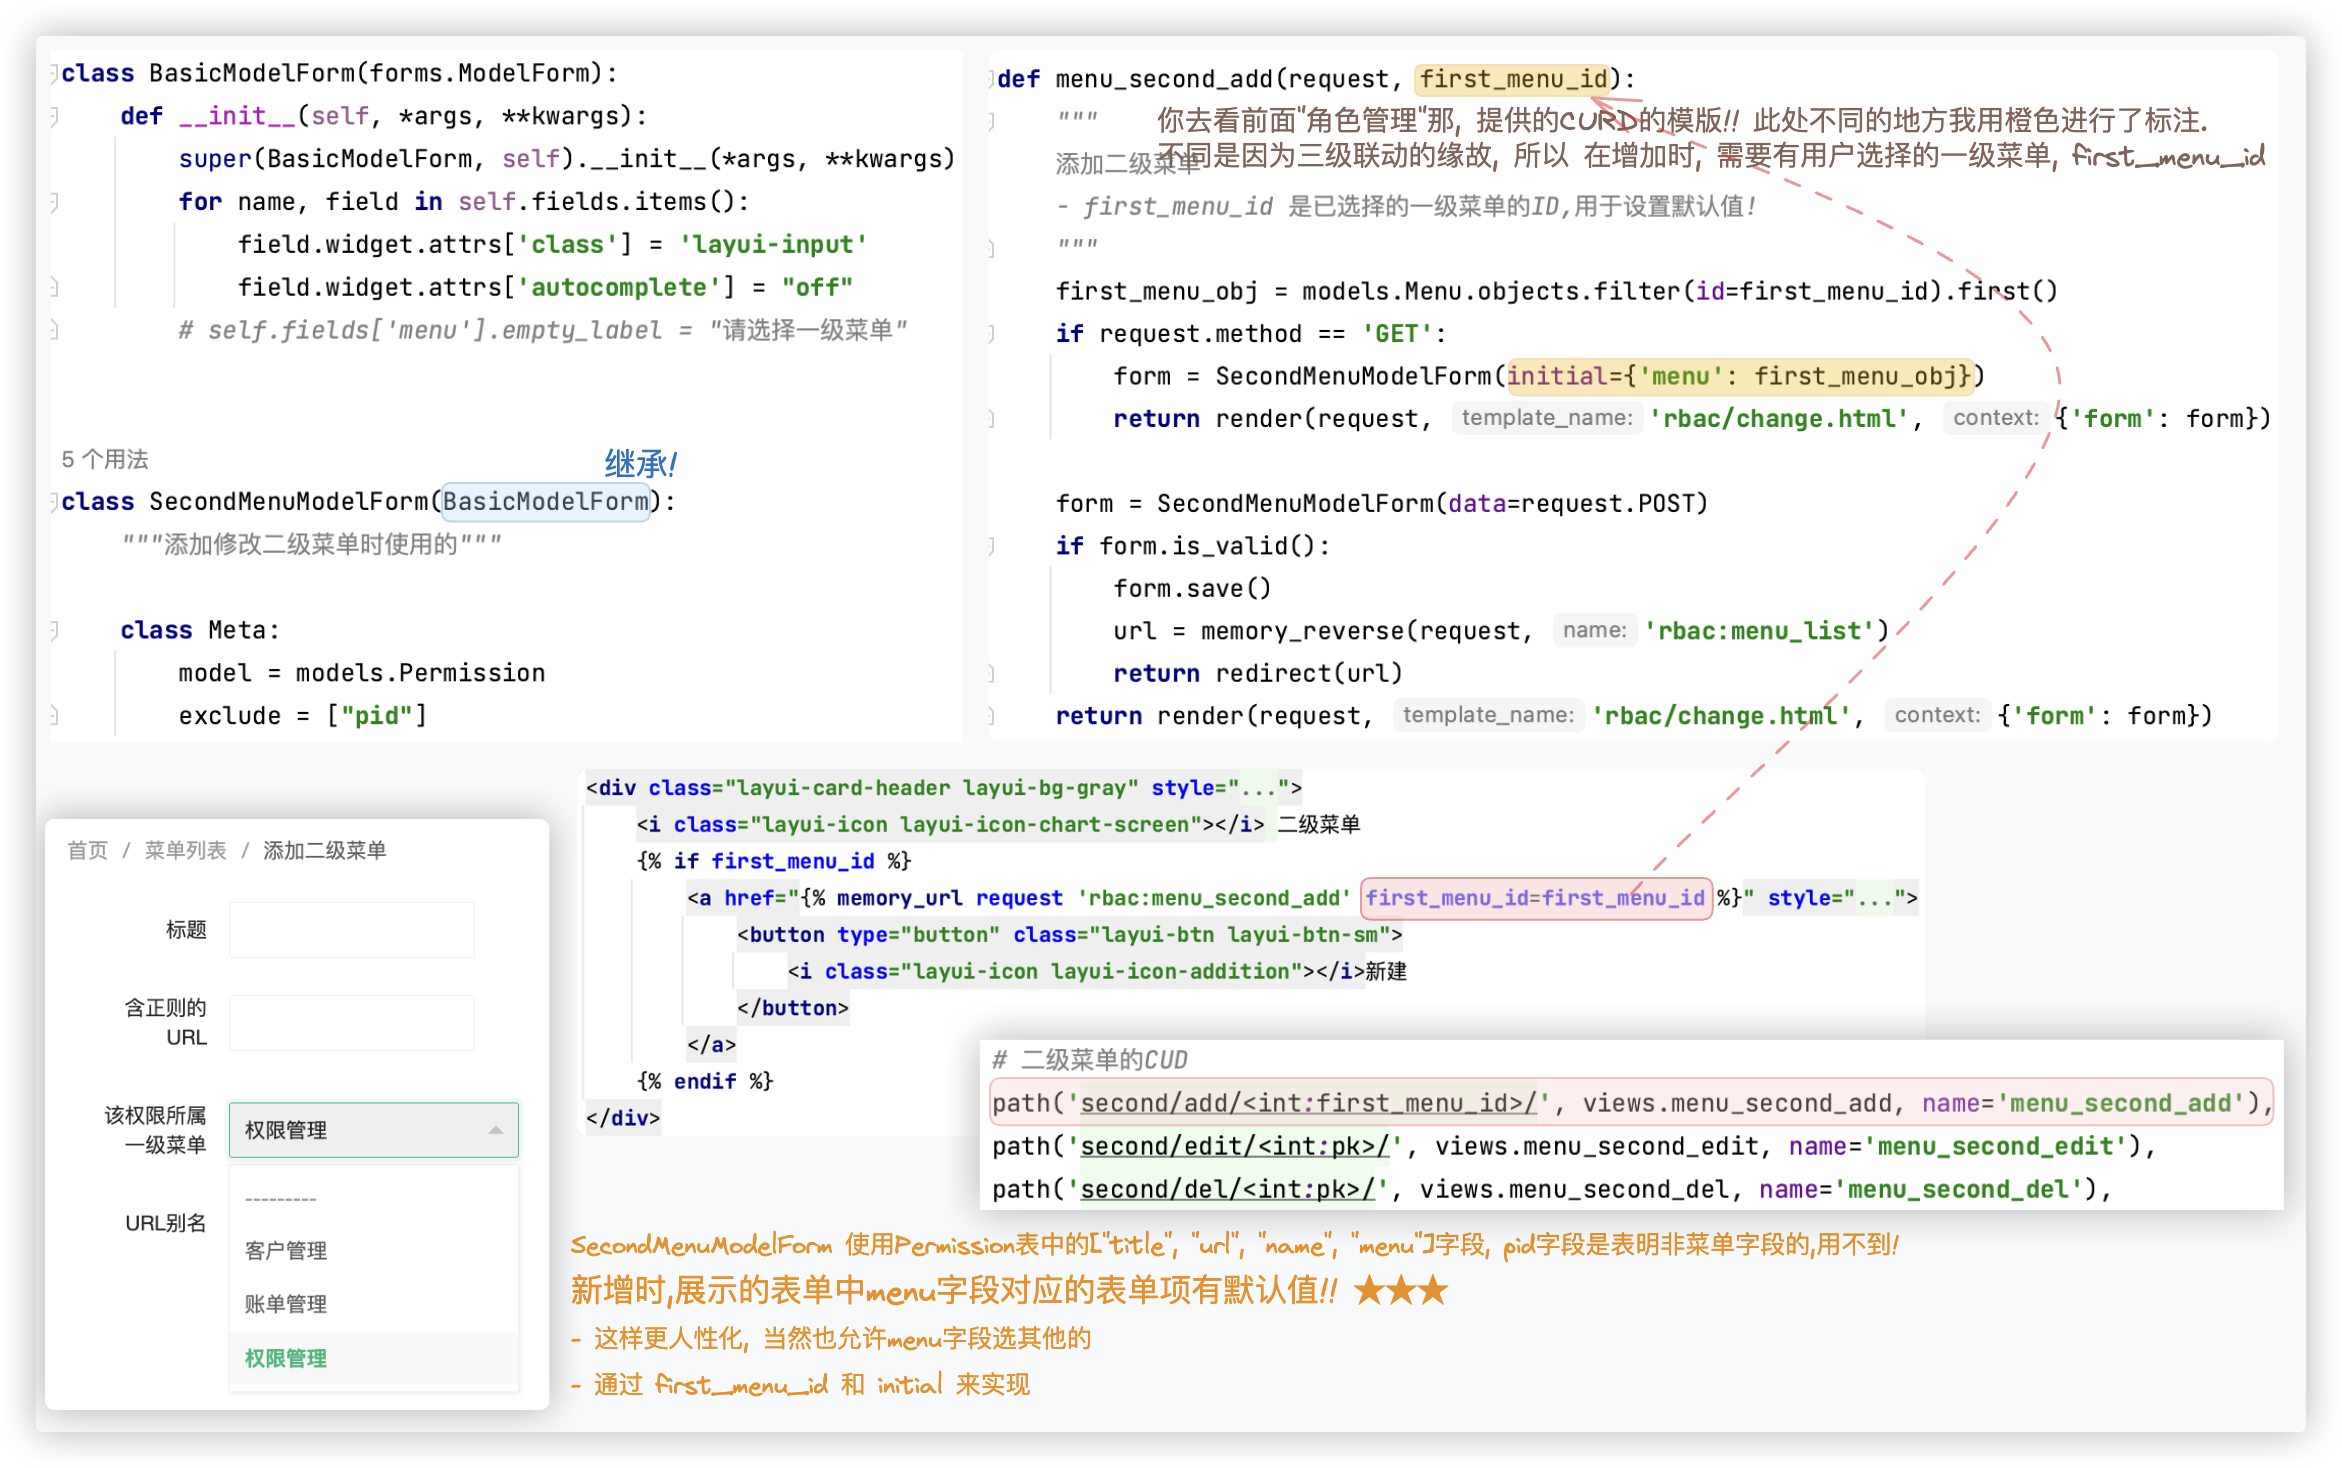Go to 首页 breadcrumb link
The height and width of the screenshot is (1468, 2342).
coord(87,850)
